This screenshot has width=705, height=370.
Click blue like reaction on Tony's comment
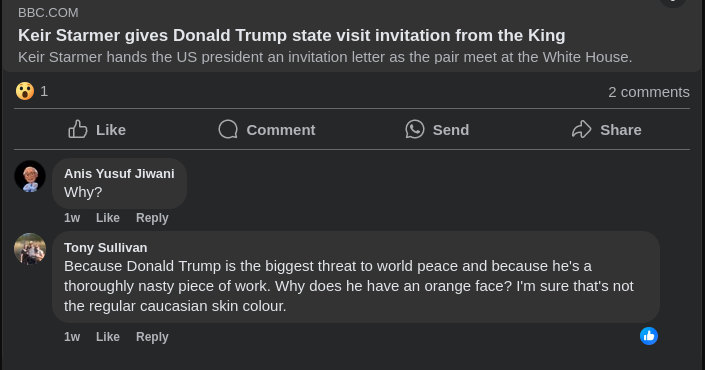point(649,336)
